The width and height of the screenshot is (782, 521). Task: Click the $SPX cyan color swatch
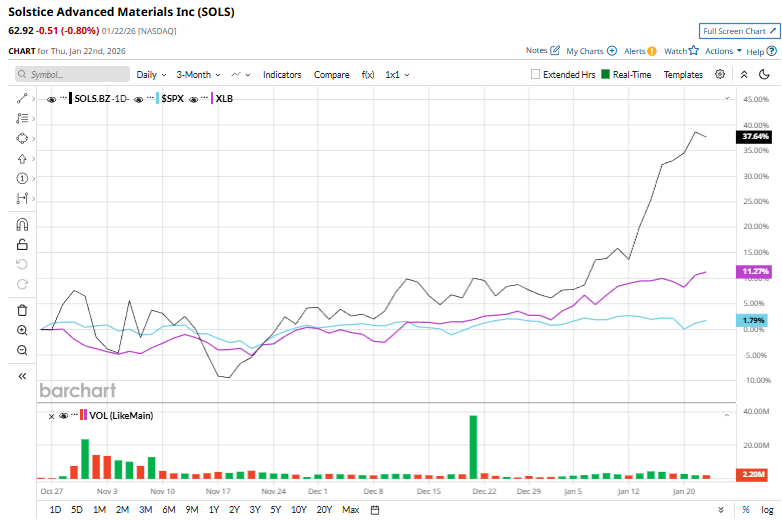(158, 98)
